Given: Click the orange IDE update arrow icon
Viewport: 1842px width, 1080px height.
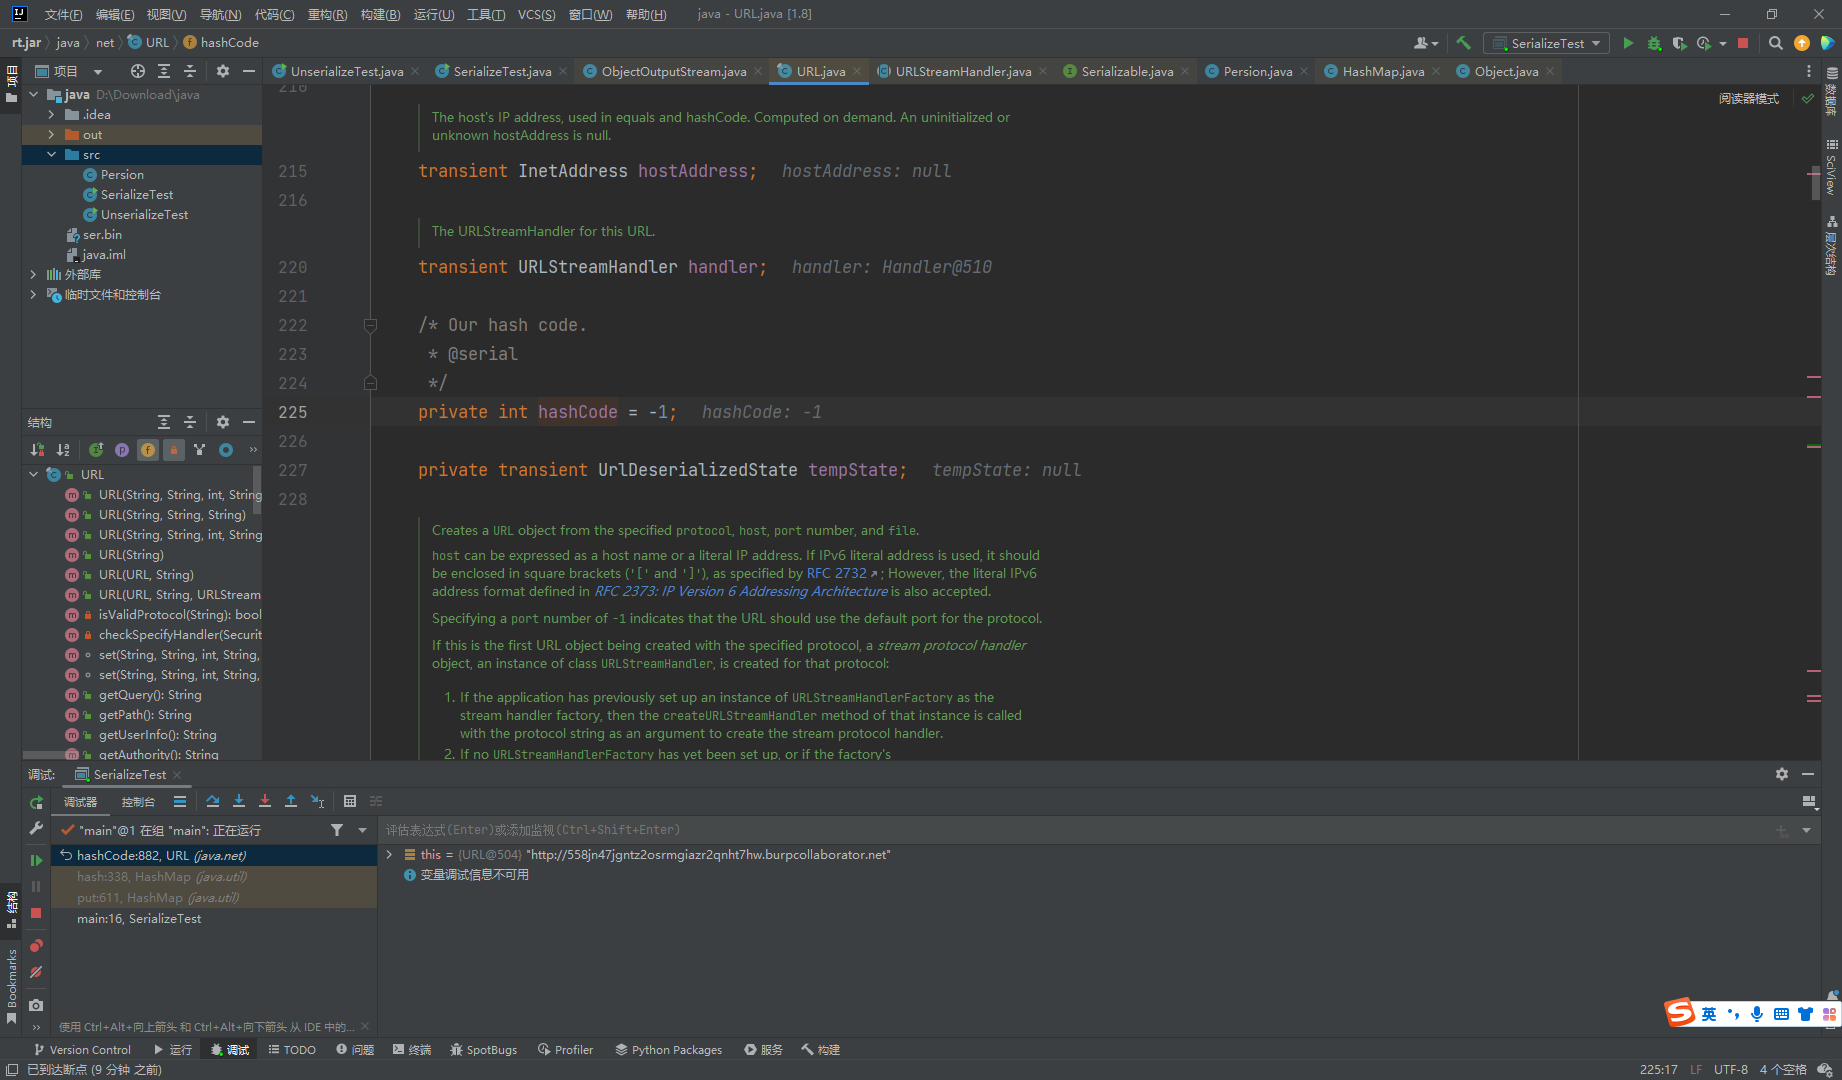Looking at the screenshot, I should pyautogui.click(x=1802, y=43).
